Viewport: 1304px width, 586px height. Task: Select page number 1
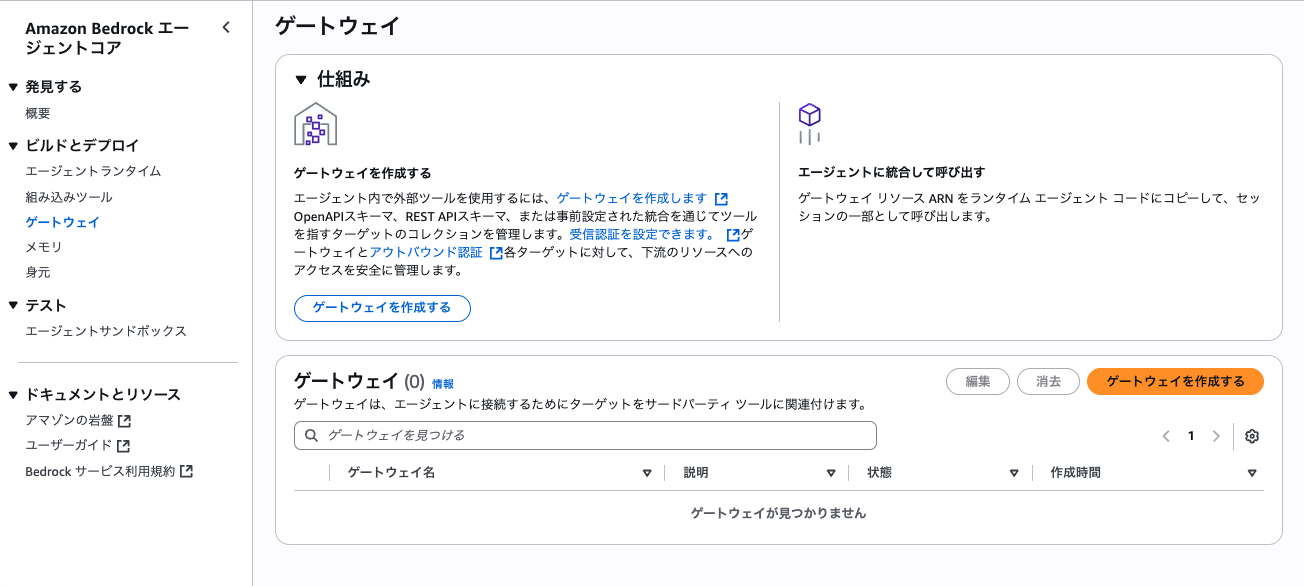pos(1191,436)
